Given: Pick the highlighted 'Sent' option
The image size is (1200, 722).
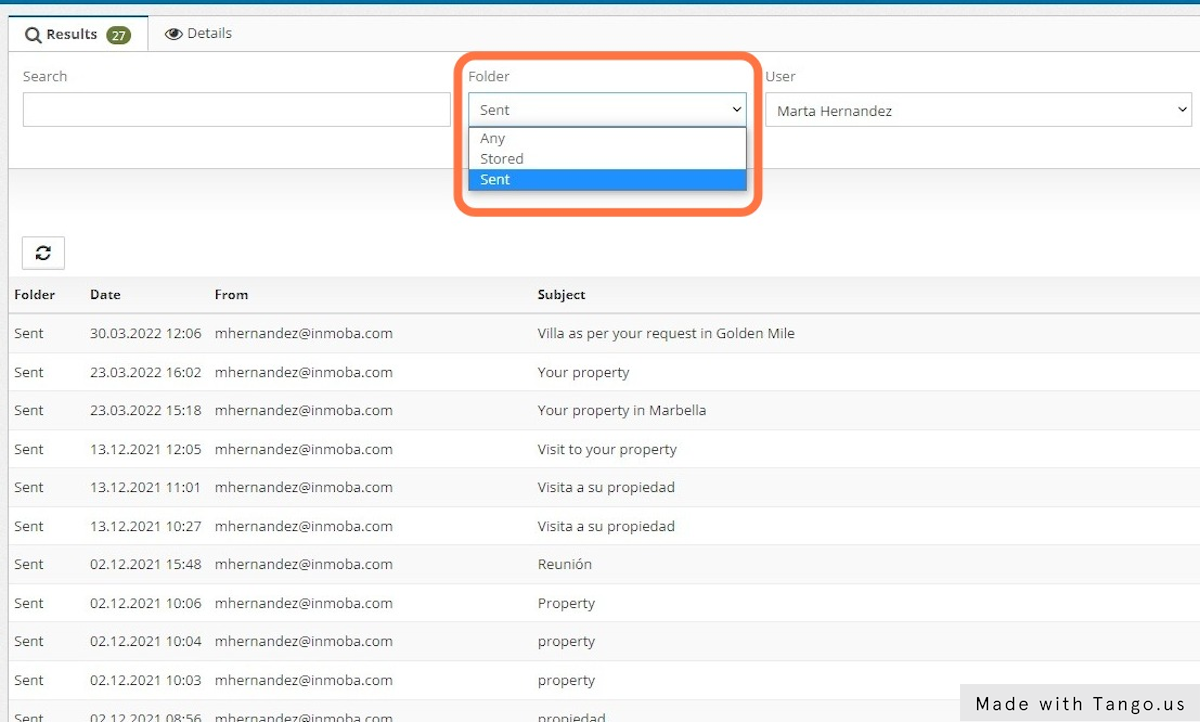Looking at the screenshot, I should point(495,180).
